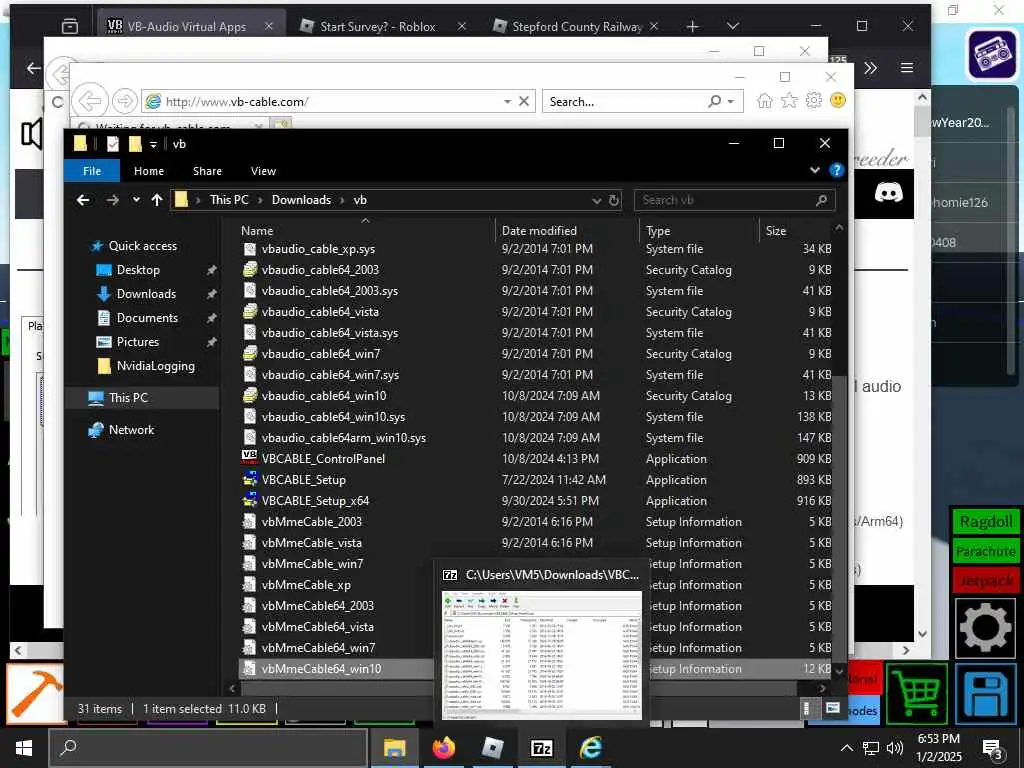Screen dimensions: 1024x768
Task: Refresh the vb folder view
Action: [614, 200]
